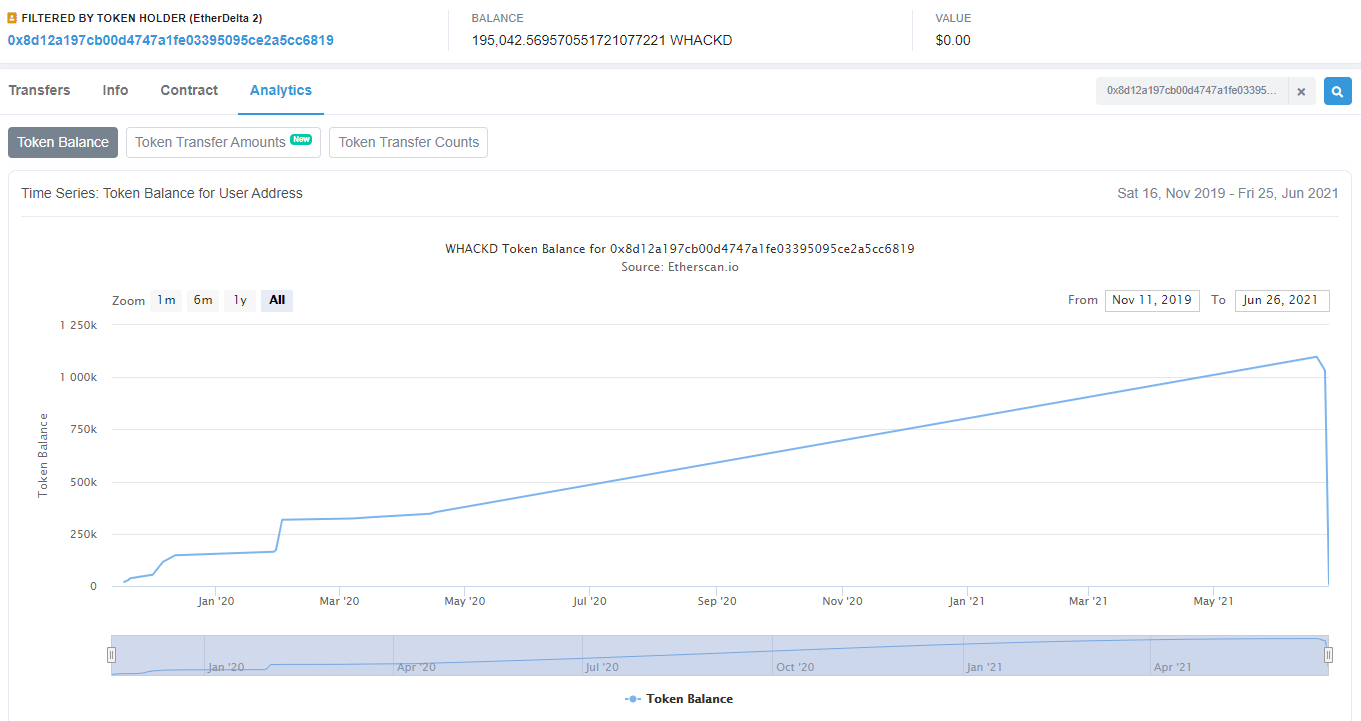Click the Mar '20 x-axis label
The width and height of the screenshot is (1361, 721).
(x=339, y=601)
